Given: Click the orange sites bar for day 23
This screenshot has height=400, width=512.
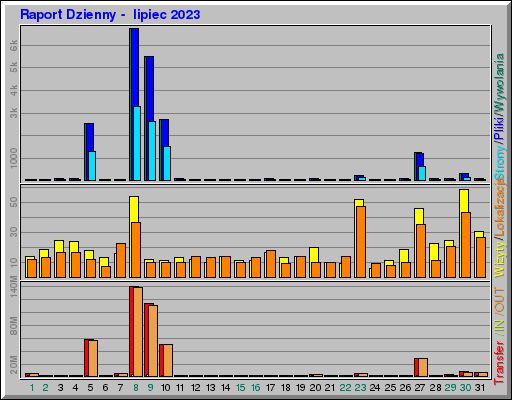Looking at the screenshot, I should pyautogui.click(x=361, y=242).
